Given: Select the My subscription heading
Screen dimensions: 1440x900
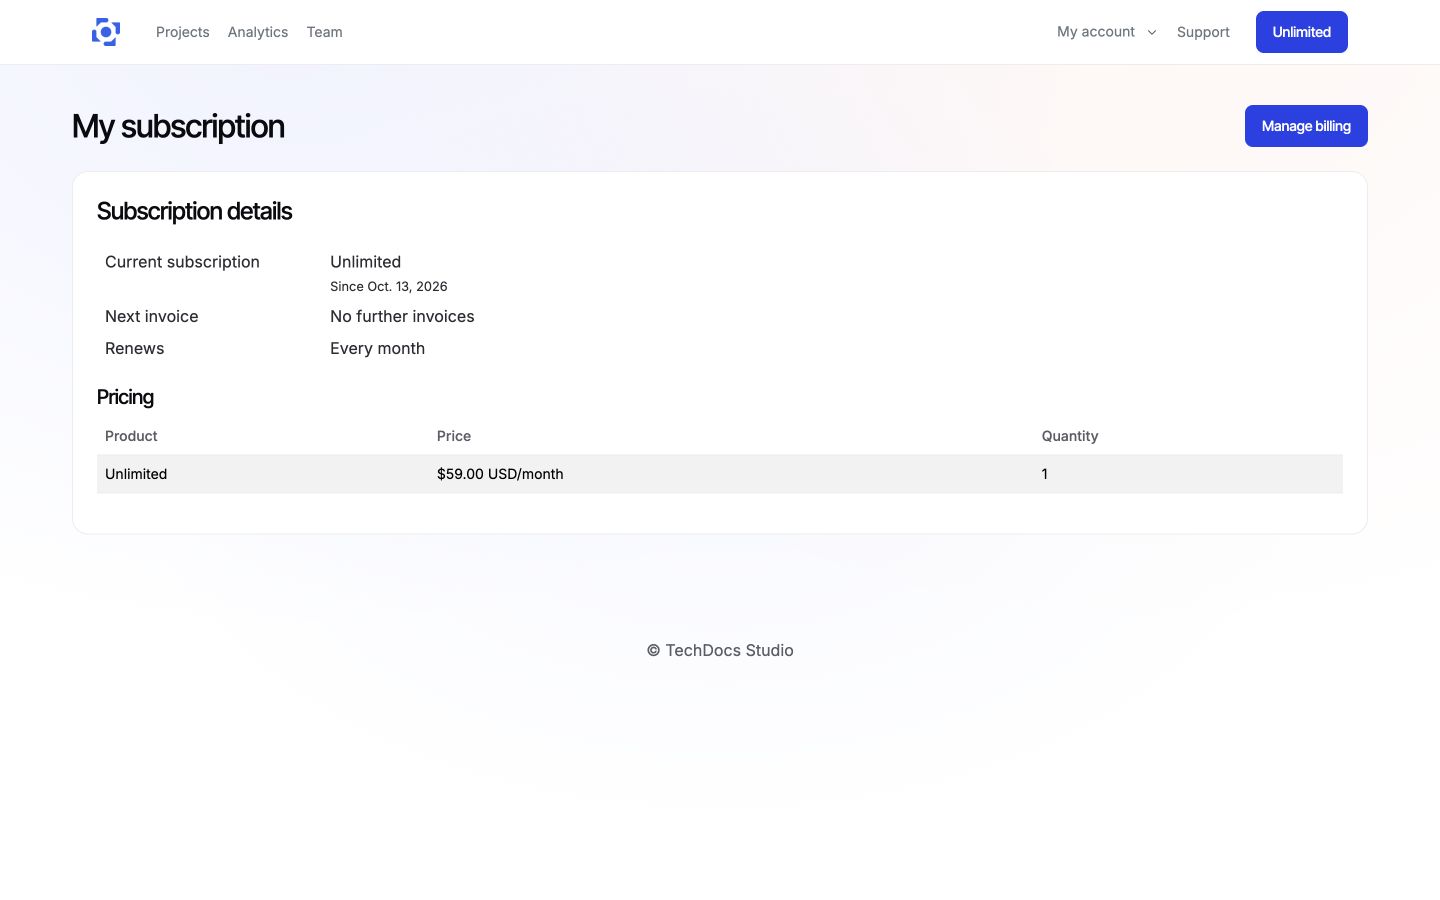Looking at the screenshot, I should 178,127.
